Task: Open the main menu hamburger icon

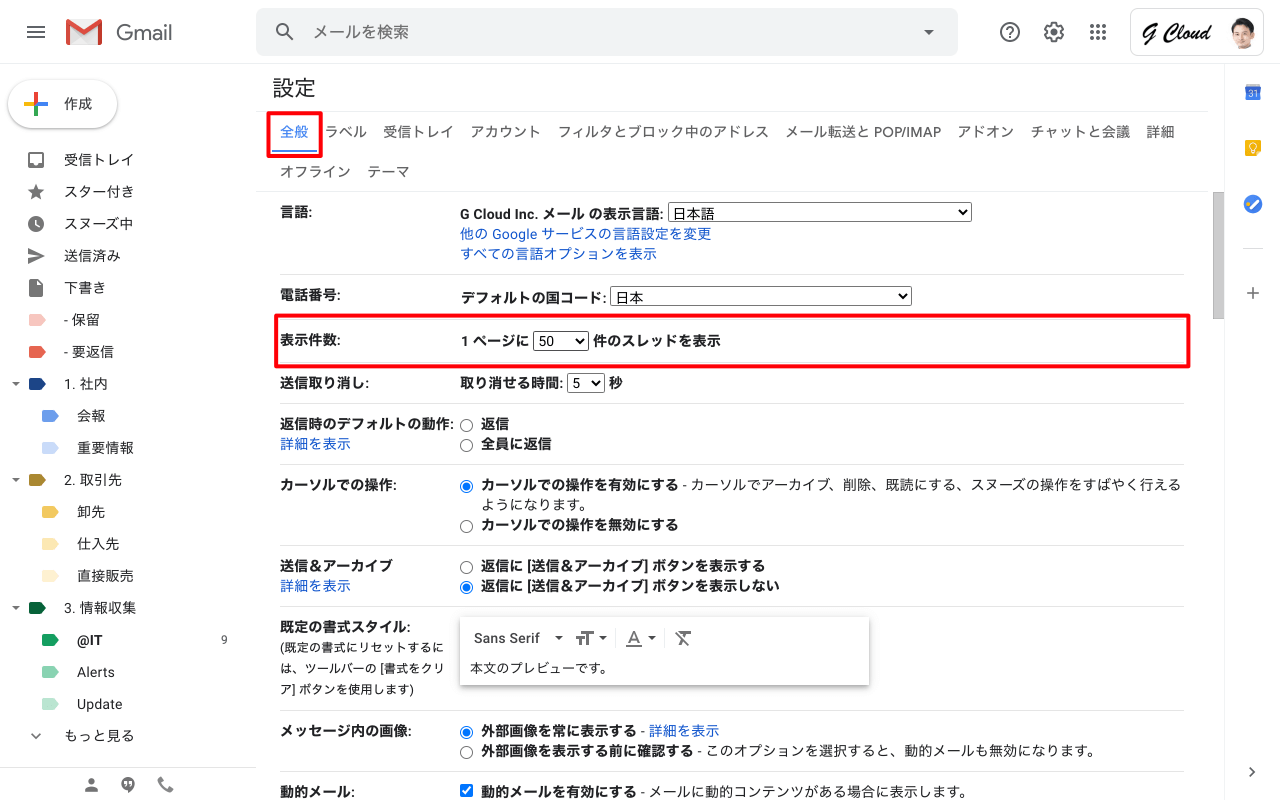Action: point(36,32)
